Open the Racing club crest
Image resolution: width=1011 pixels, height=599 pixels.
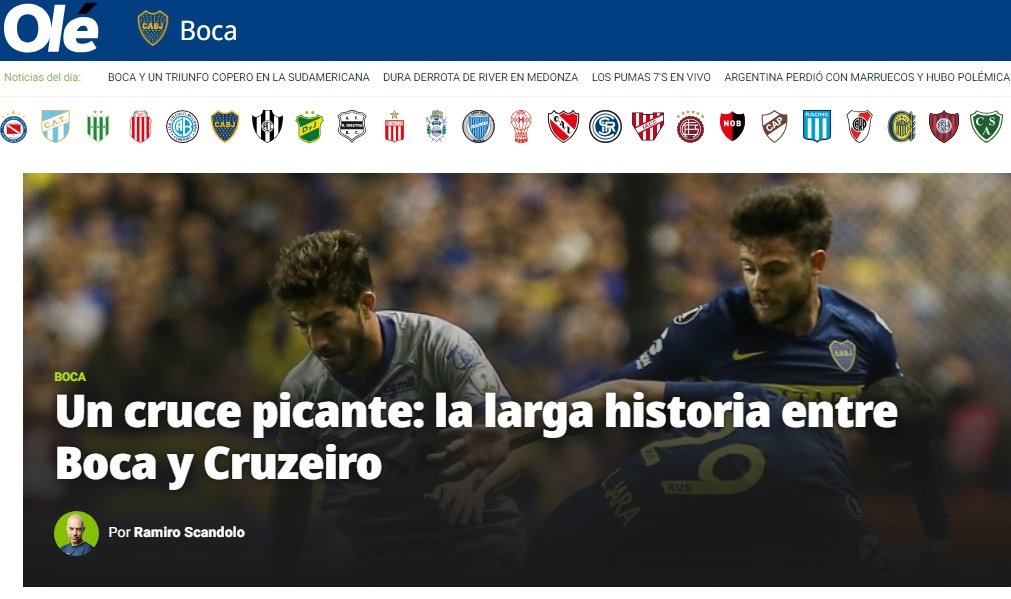[816, 126]
